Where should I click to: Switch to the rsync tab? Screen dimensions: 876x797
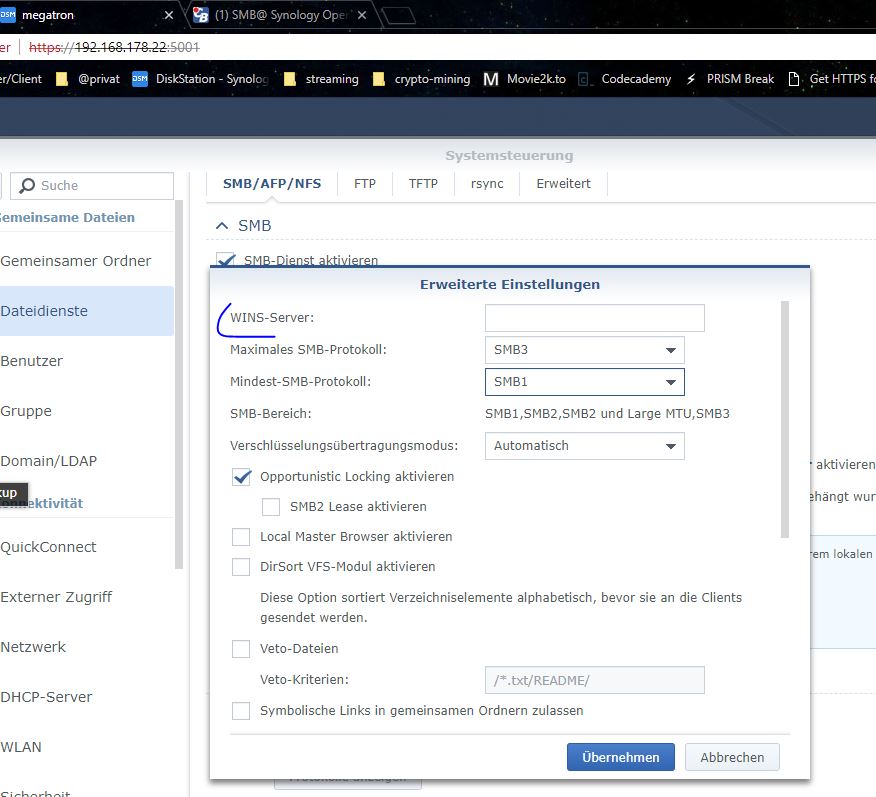[487, 184]
